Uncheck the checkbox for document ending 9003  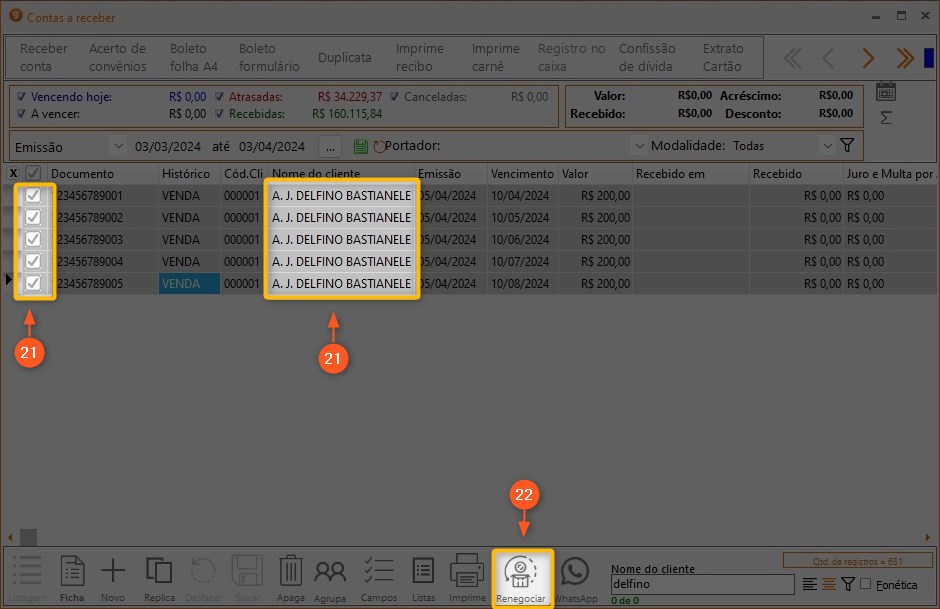click(33, 240)
